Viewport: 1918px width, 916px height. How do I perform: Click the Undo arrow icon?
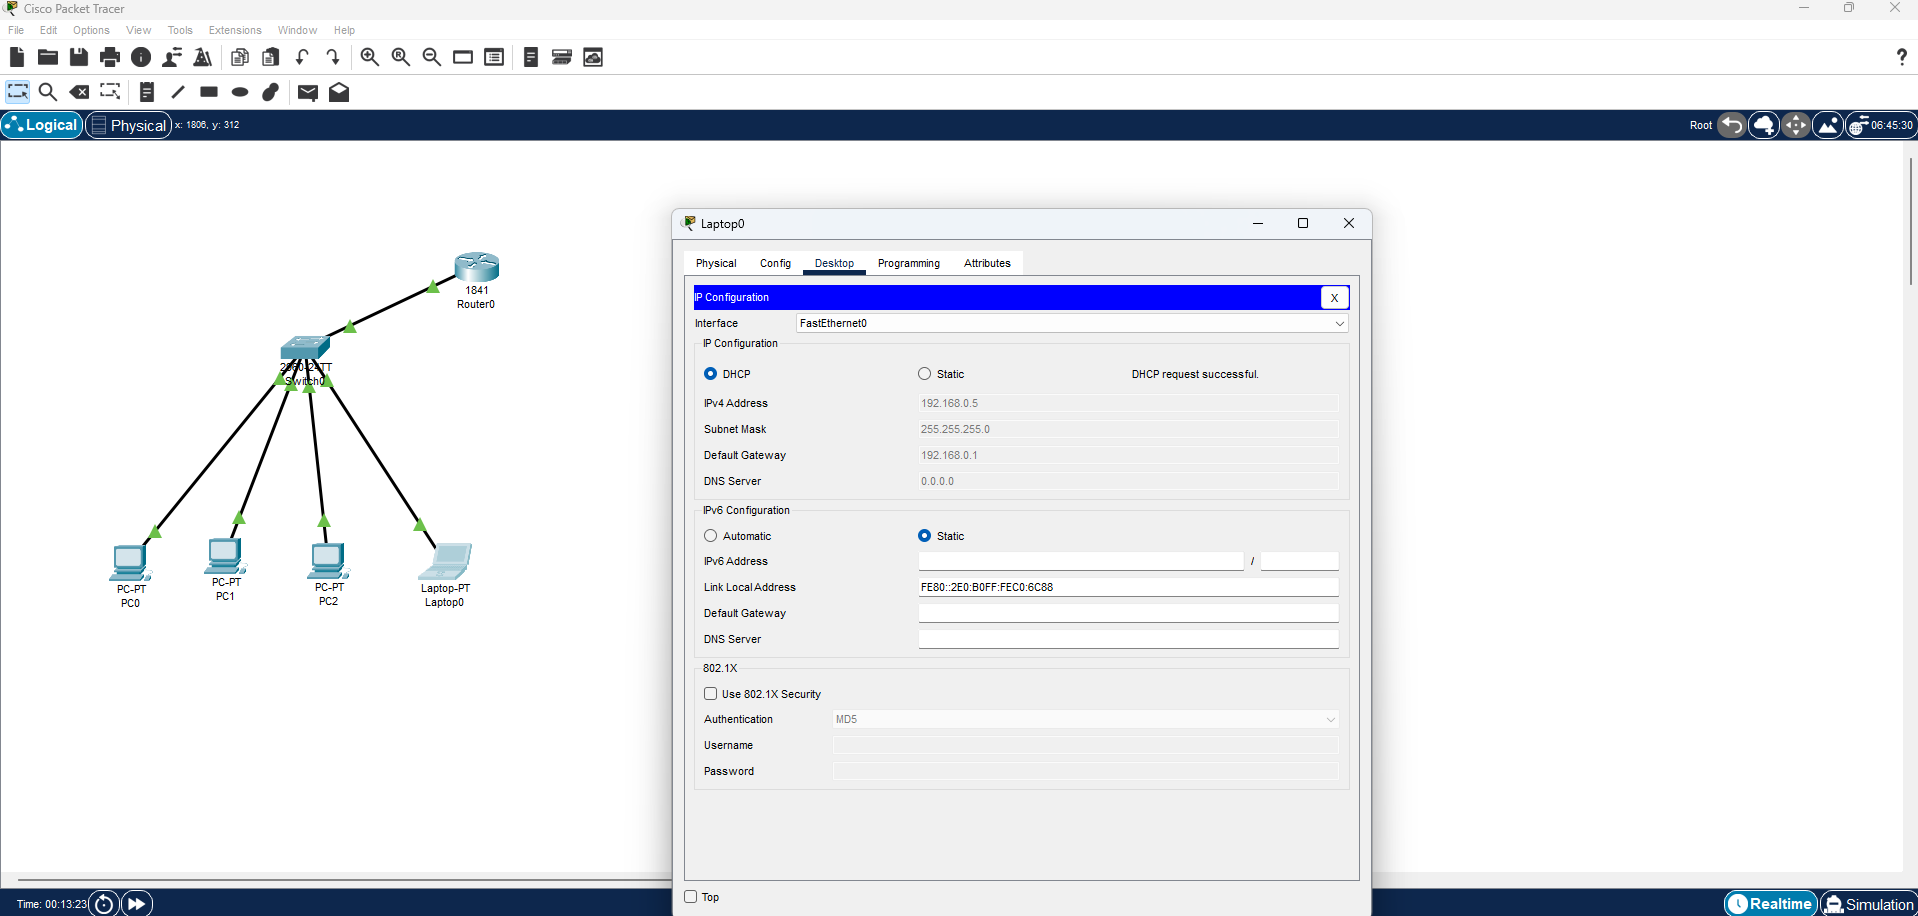pos(302,57)
